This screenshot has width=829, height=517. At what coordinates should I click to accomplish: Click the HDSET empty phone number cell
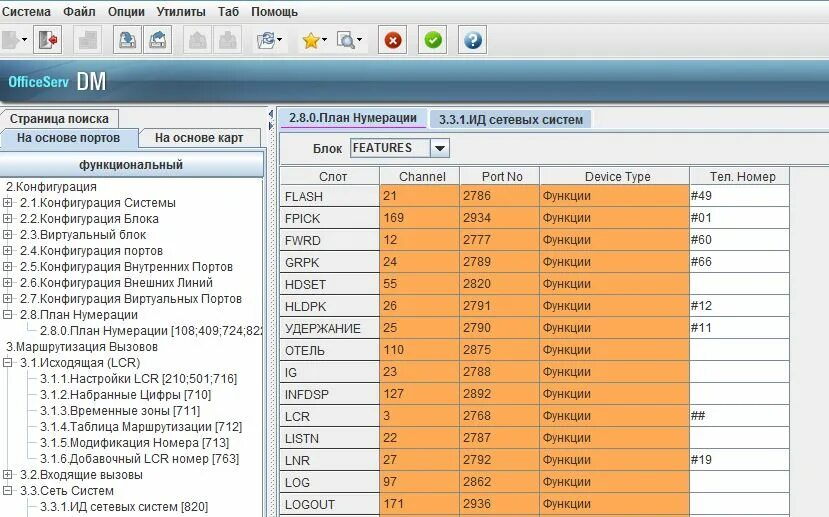tap(740, 284)
